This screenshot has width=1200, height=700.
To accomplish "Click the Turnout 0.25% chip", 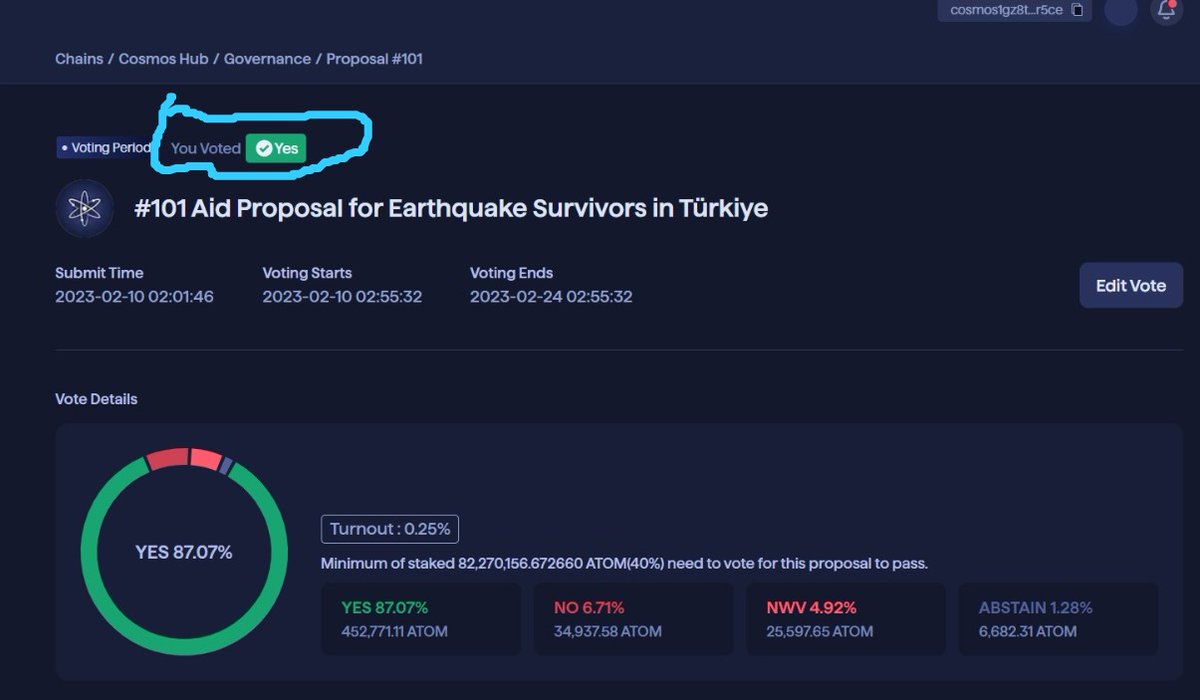I will coord(389,529).
